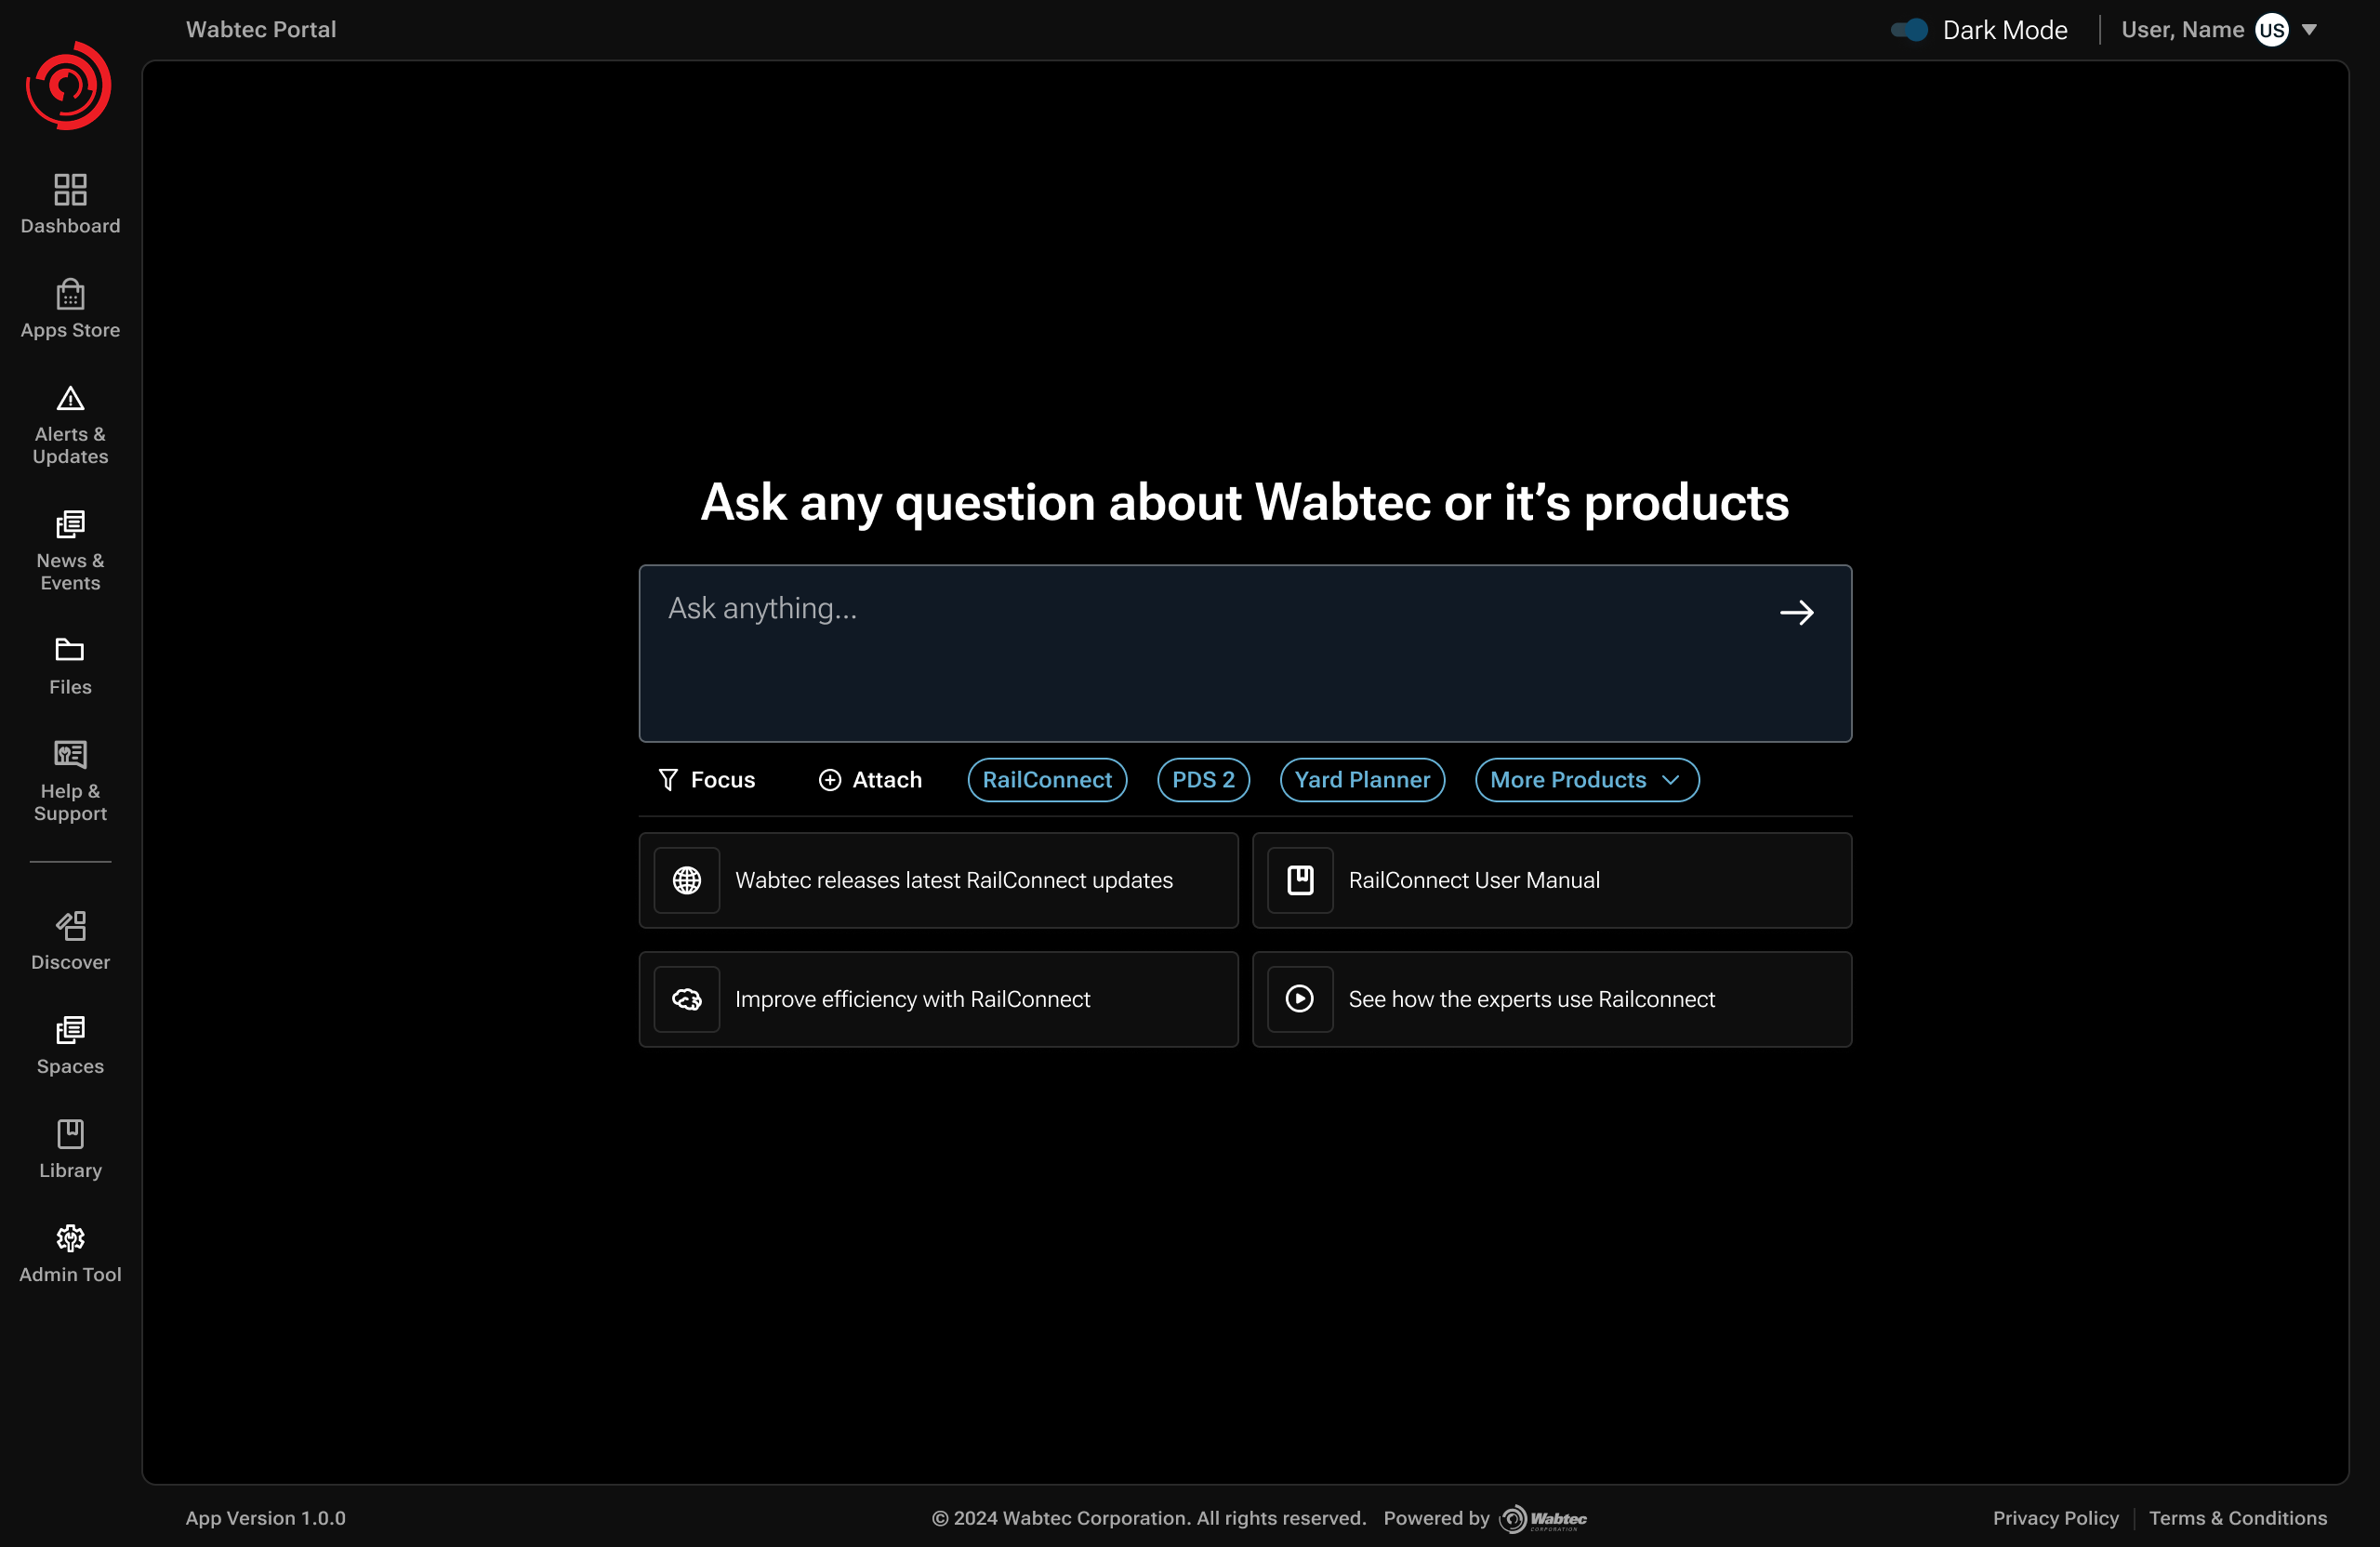The image size is (2380, 1547).
Task: Open the Terms & Conditions link
Action: [2237, 1518]
